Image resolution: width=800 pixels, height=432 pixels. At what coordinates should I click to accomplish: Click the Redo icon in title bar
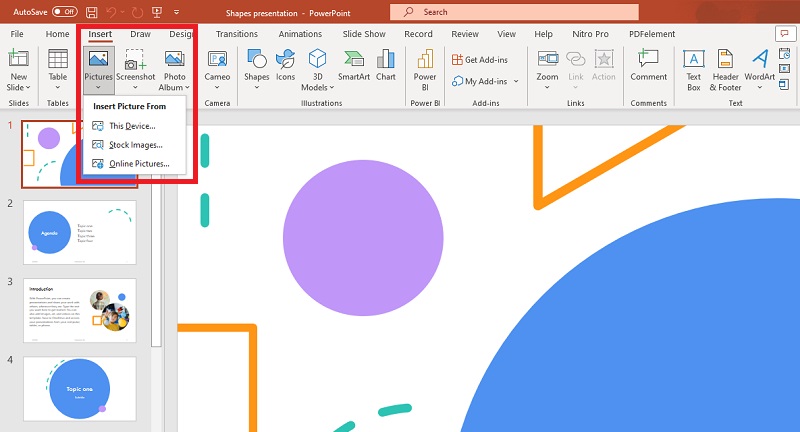click(x=137, y=12)
